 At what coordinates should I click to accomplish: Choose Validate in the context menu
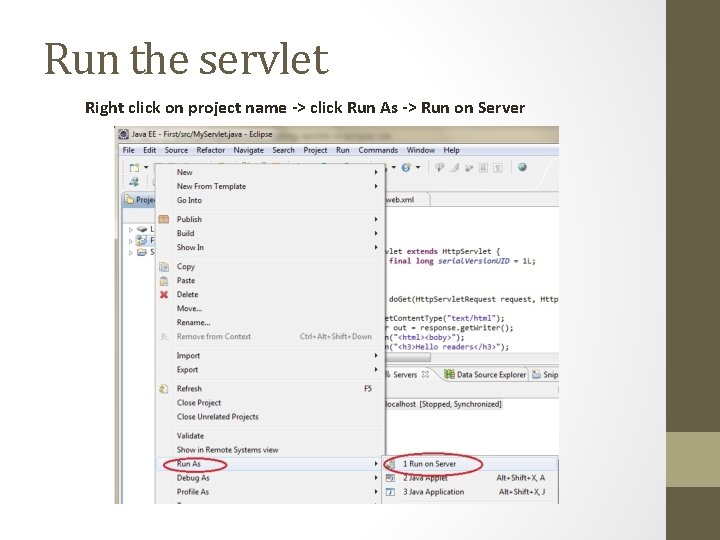[270, 436]
